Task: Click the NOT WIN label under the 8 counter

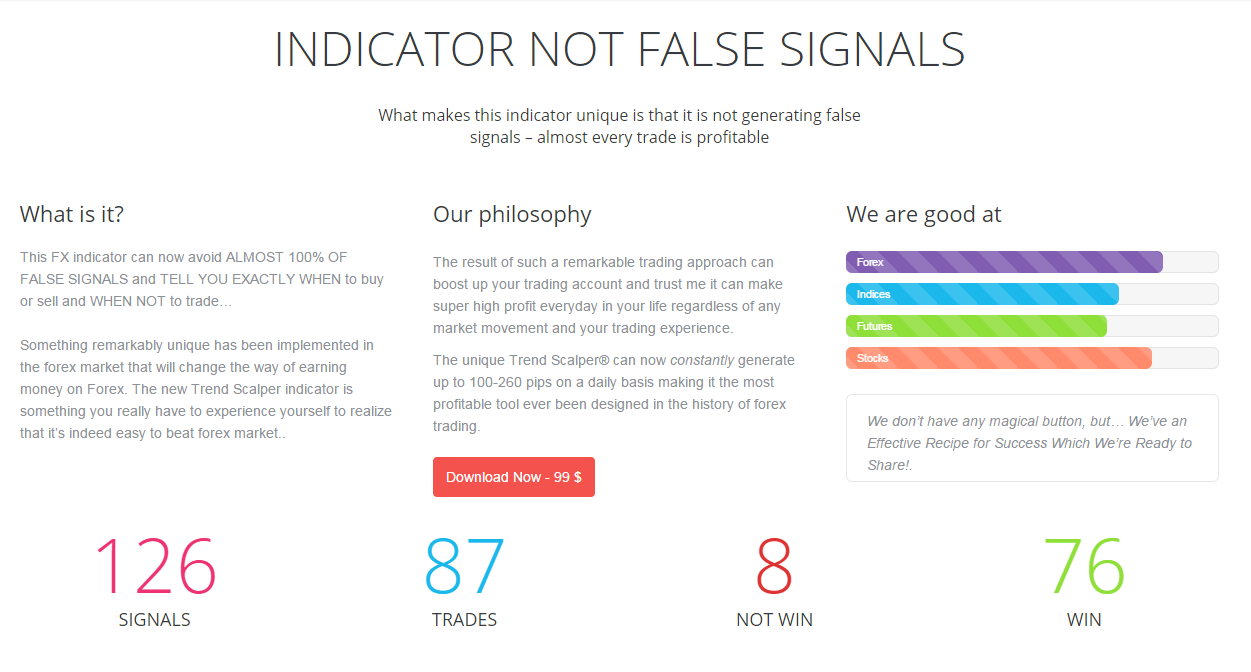Action: pyautogui.click(x=774, y=620)
